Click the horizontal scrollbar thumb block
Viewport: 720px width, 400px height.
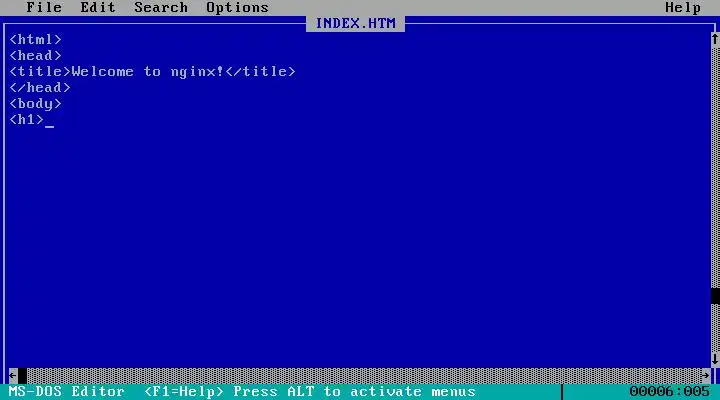(22, 376)
